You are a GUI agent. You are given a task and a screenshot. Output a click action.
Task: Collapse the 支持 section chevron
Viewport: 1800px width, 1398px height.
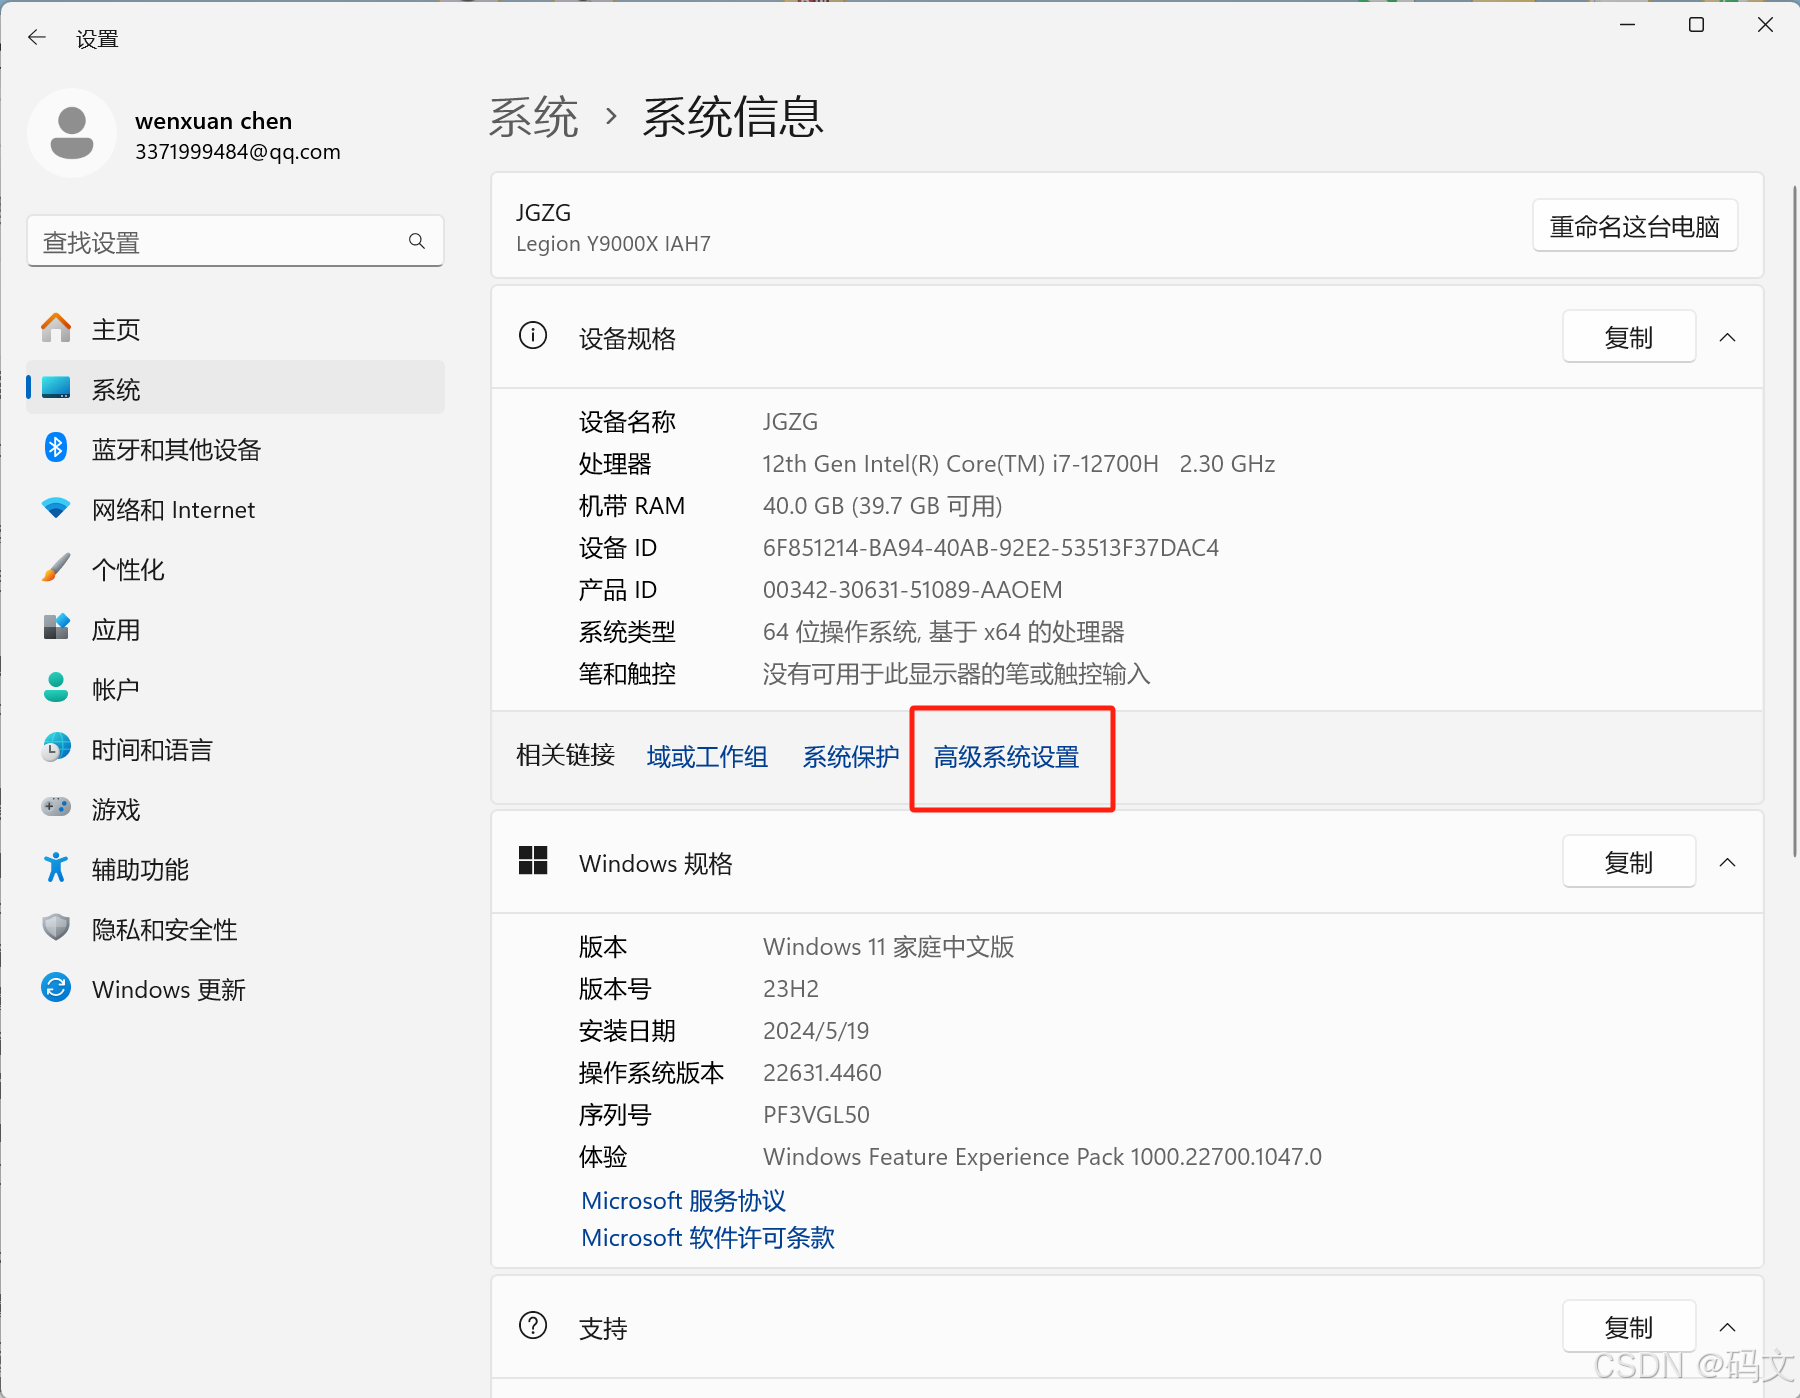tap(1727, 1328)
